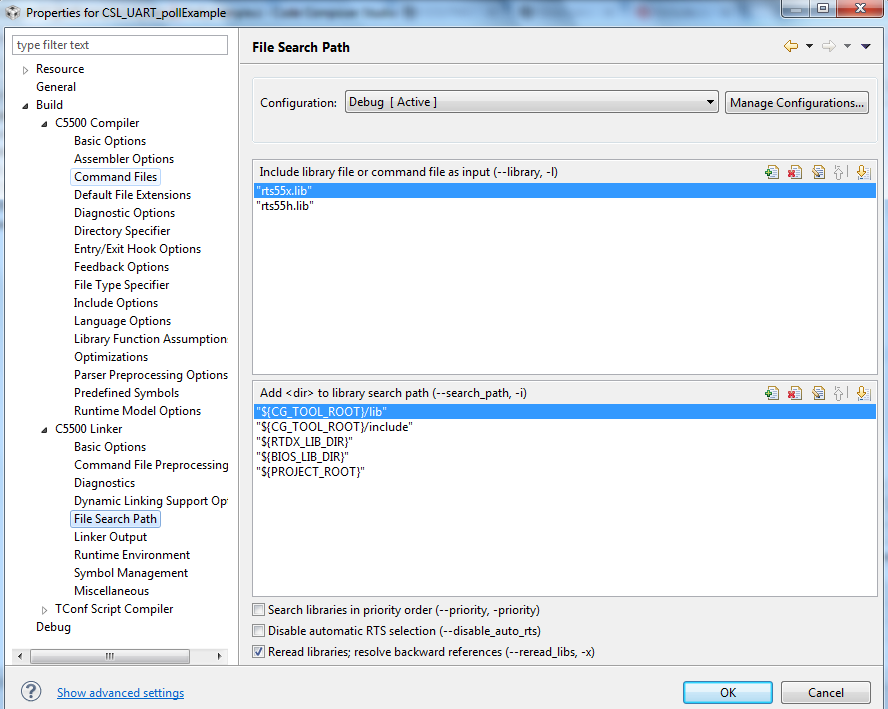Open Optimizations page
Viewport: 888px width, 709px height.
pyautogui.click(x=111, y=357)
